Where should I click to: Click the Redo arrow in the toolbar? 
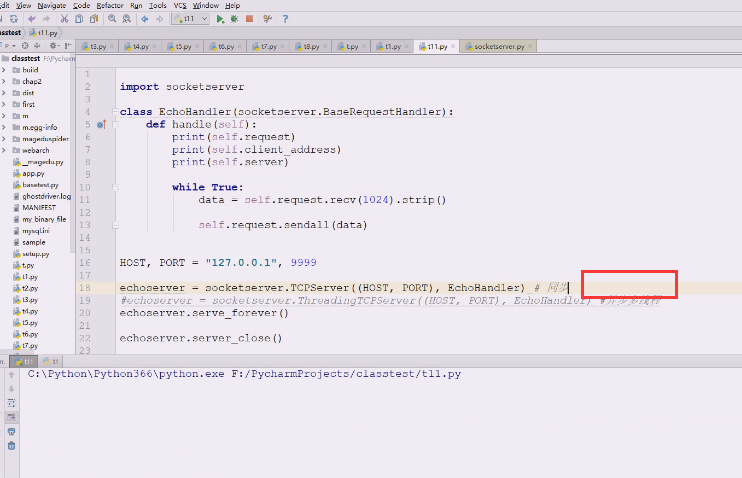[46, 19]
